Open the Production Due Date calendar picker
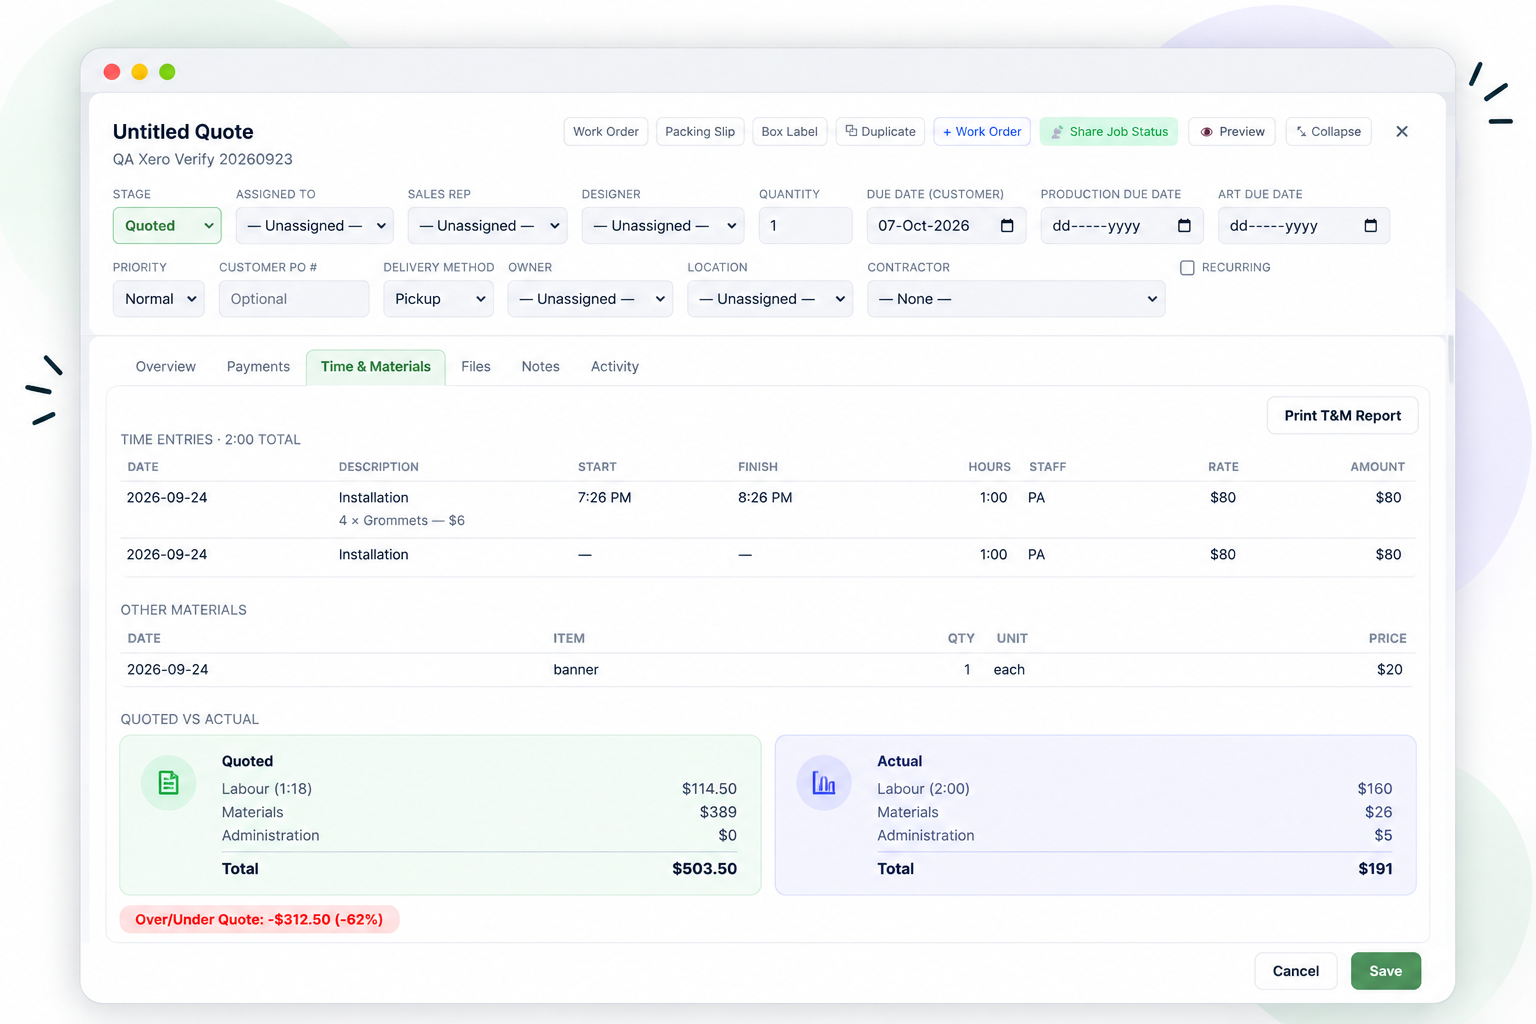Image resolution: width=1536 pixels, height=1024 pixels. (1184, 226)
